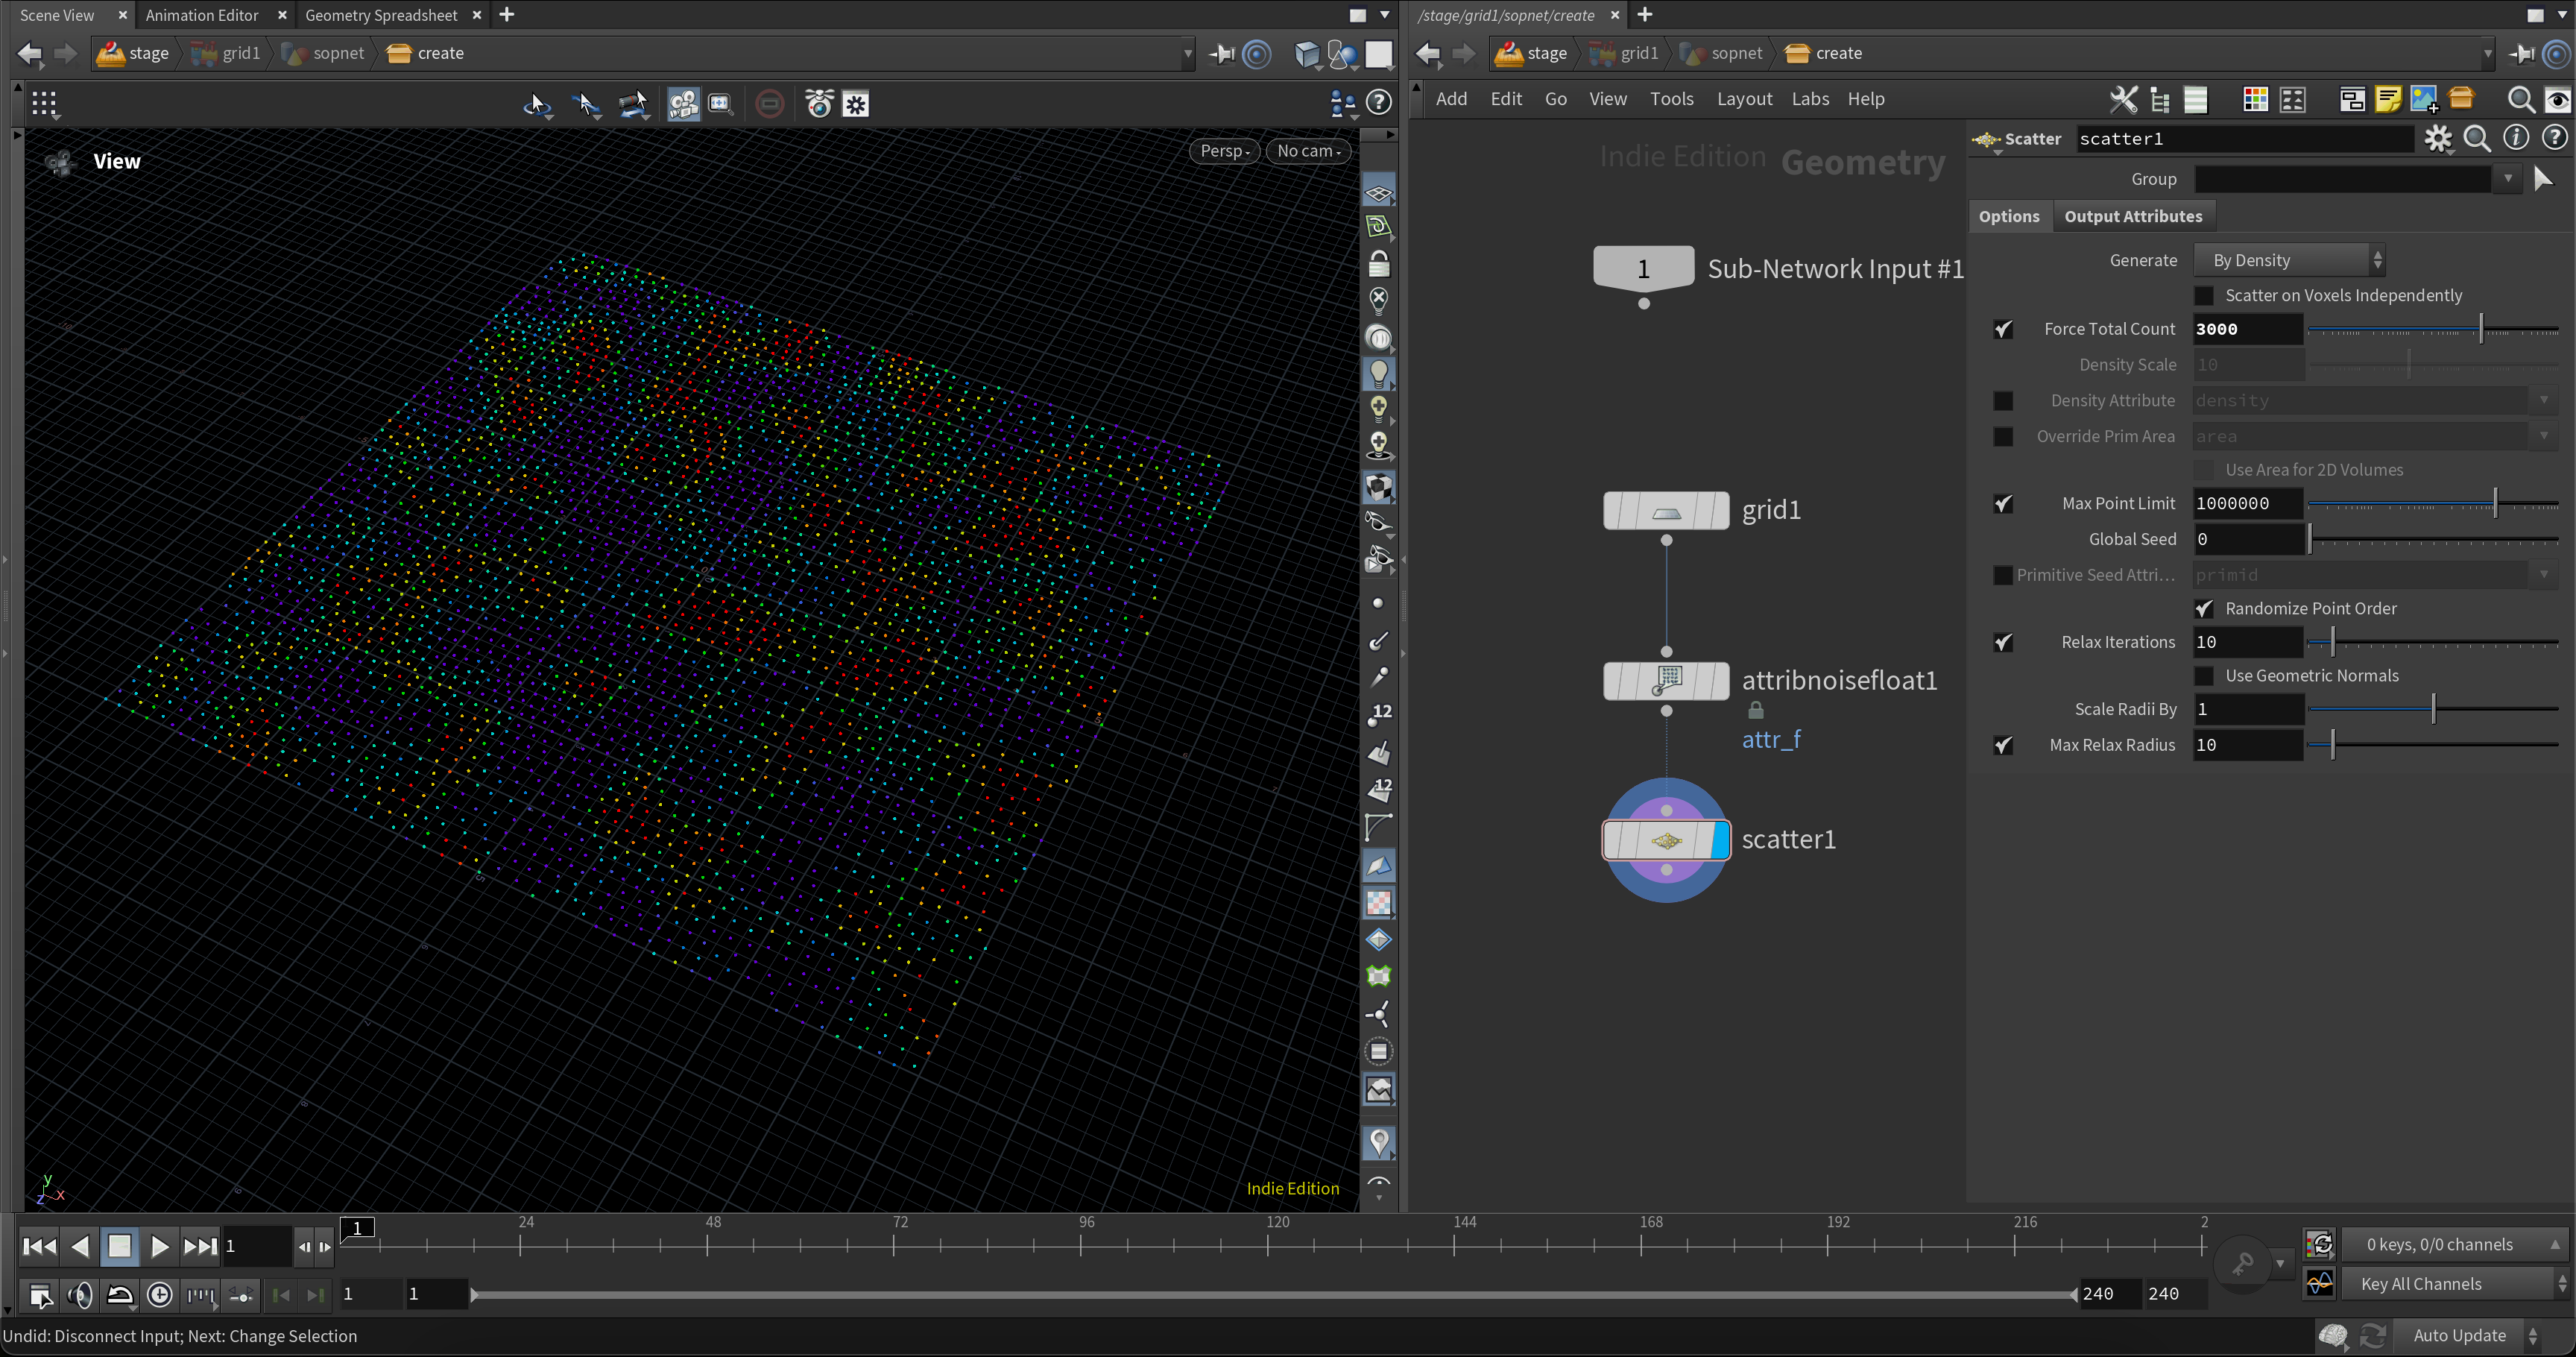Click the lock icon in viewport sidebar

1378,264
